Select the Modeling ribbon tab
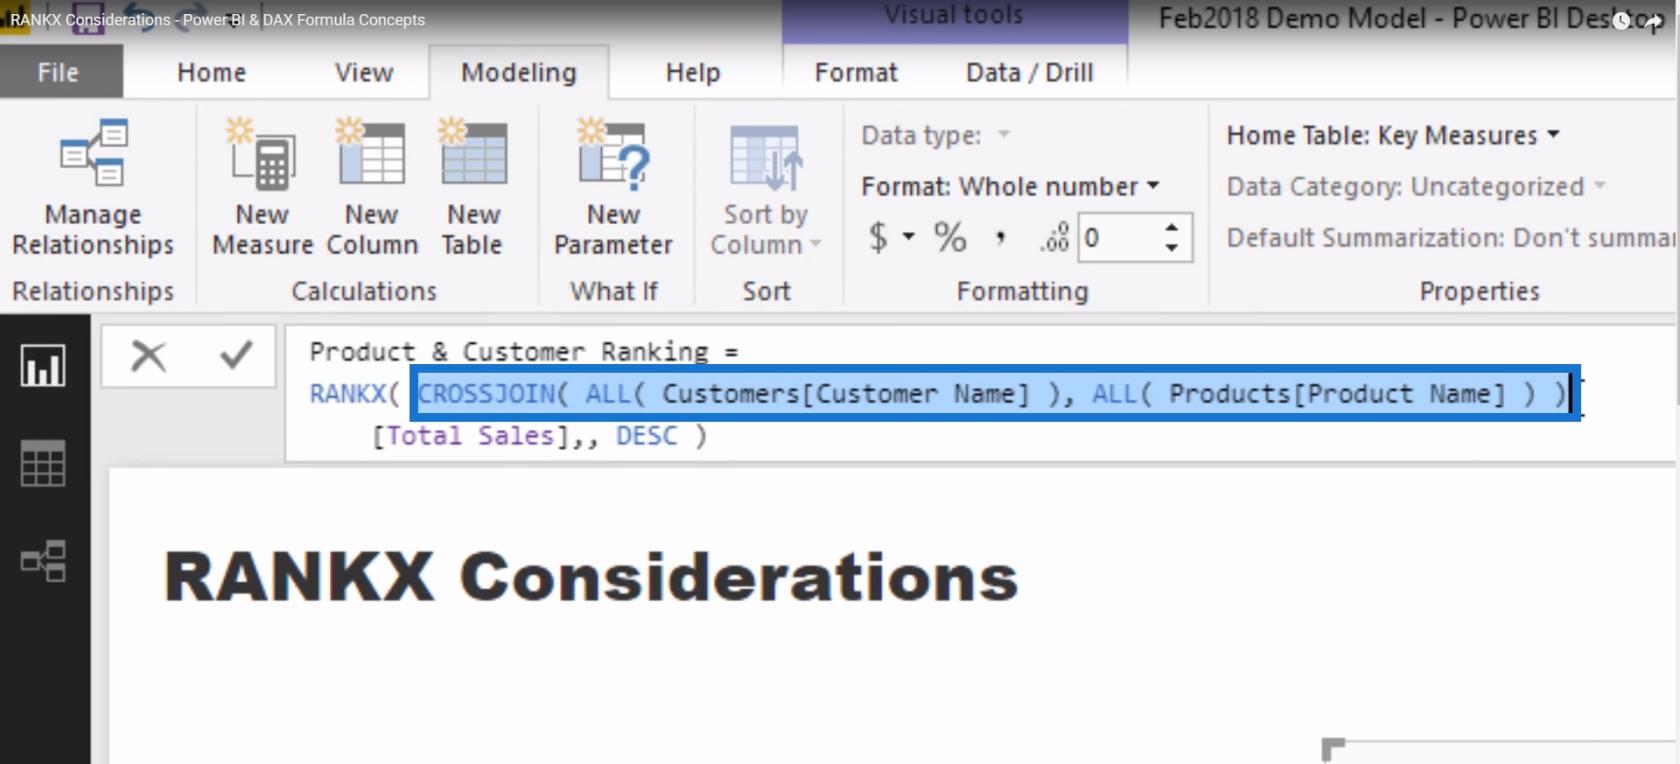The image size is (1680, 764). (x=519, y=72)
